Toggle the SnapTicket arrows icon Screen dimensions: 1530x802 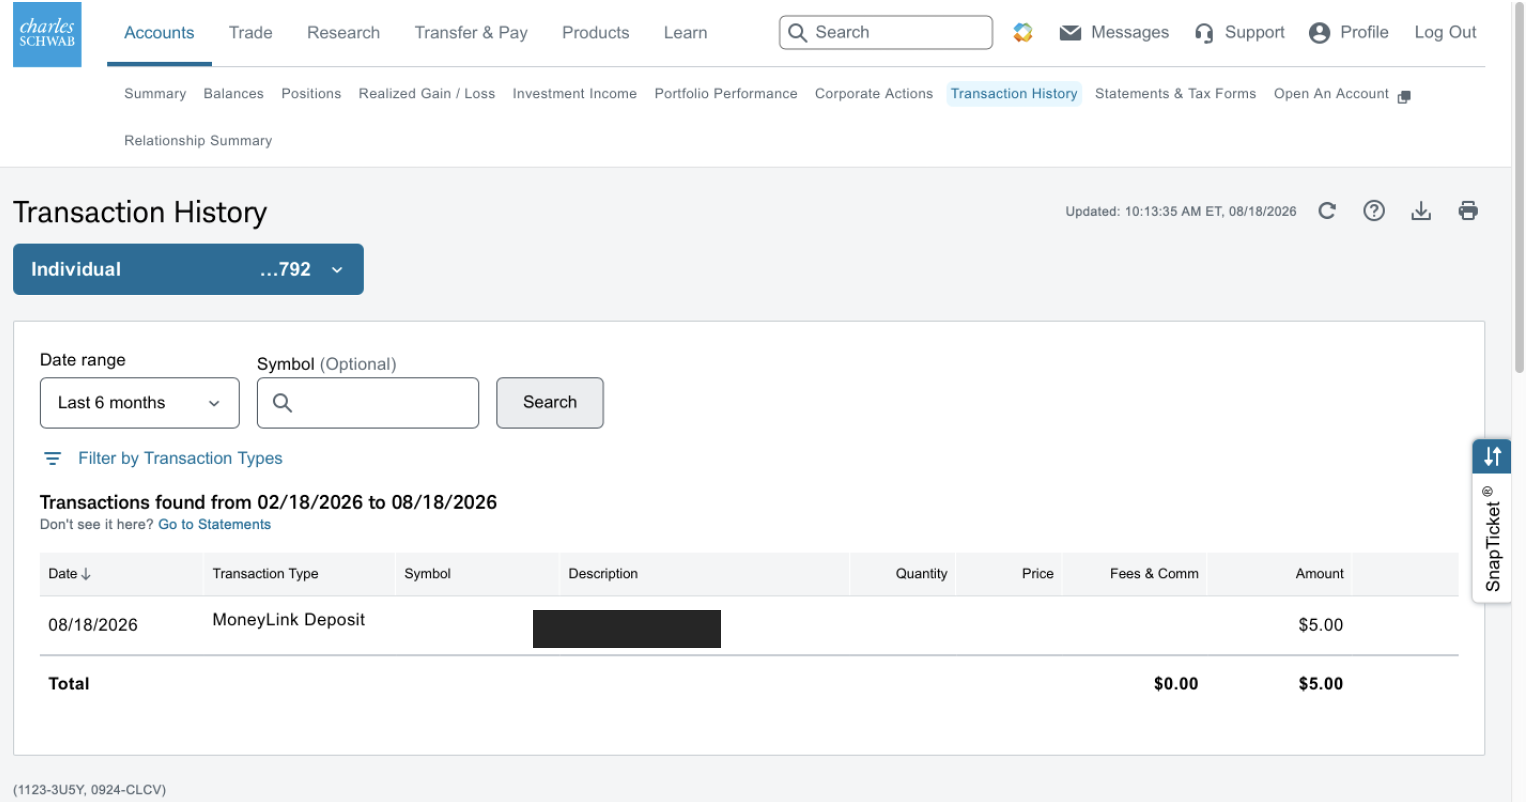tap(1492, 456)
